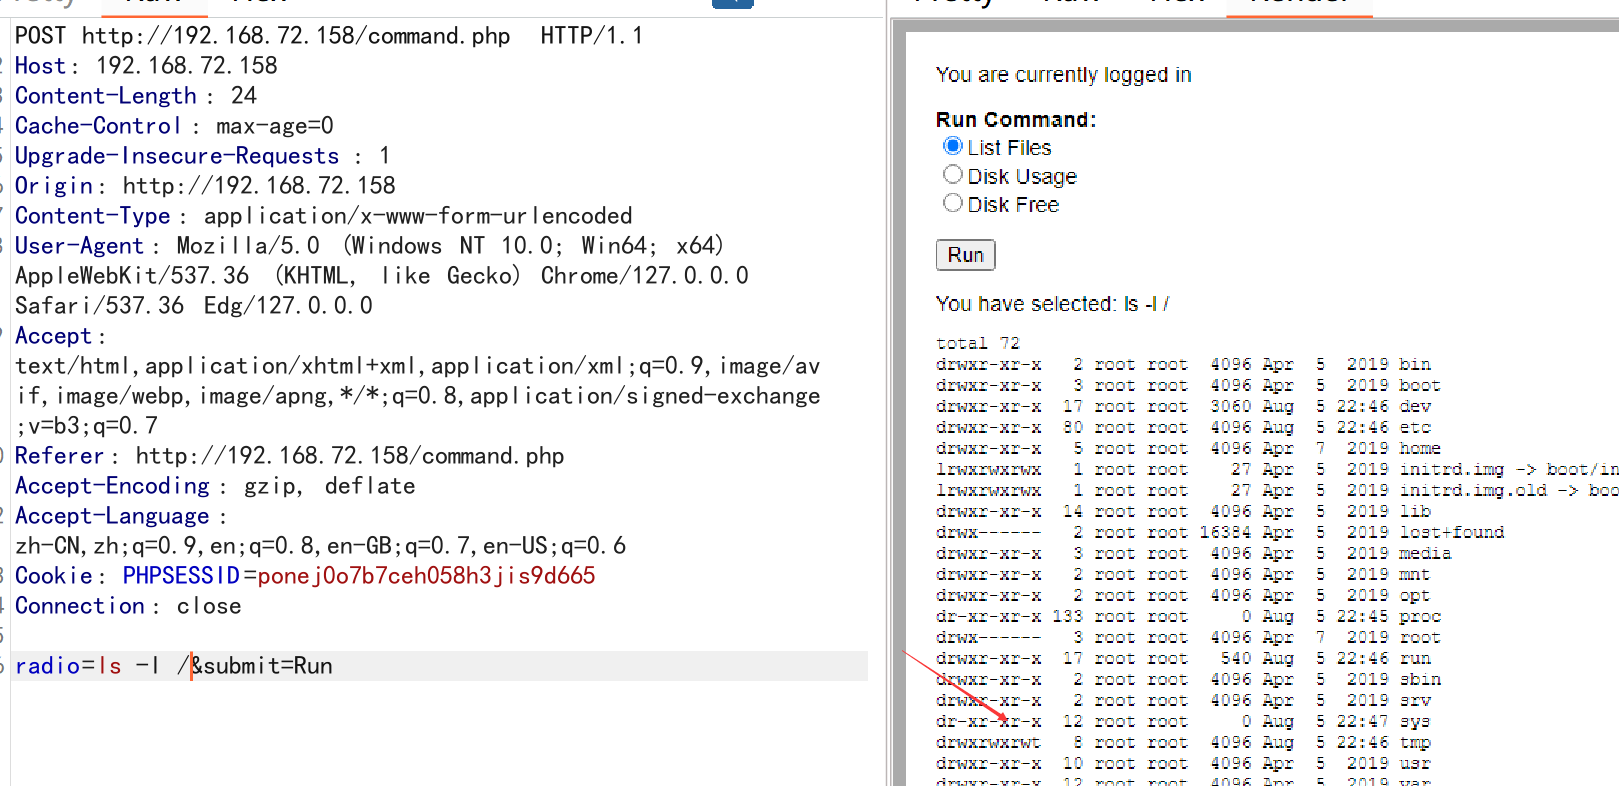The width and height of the screenshot is (1619, 786).
Task: Click the Chrome/127.0.0.0 user-agent text
Action: 645,276
